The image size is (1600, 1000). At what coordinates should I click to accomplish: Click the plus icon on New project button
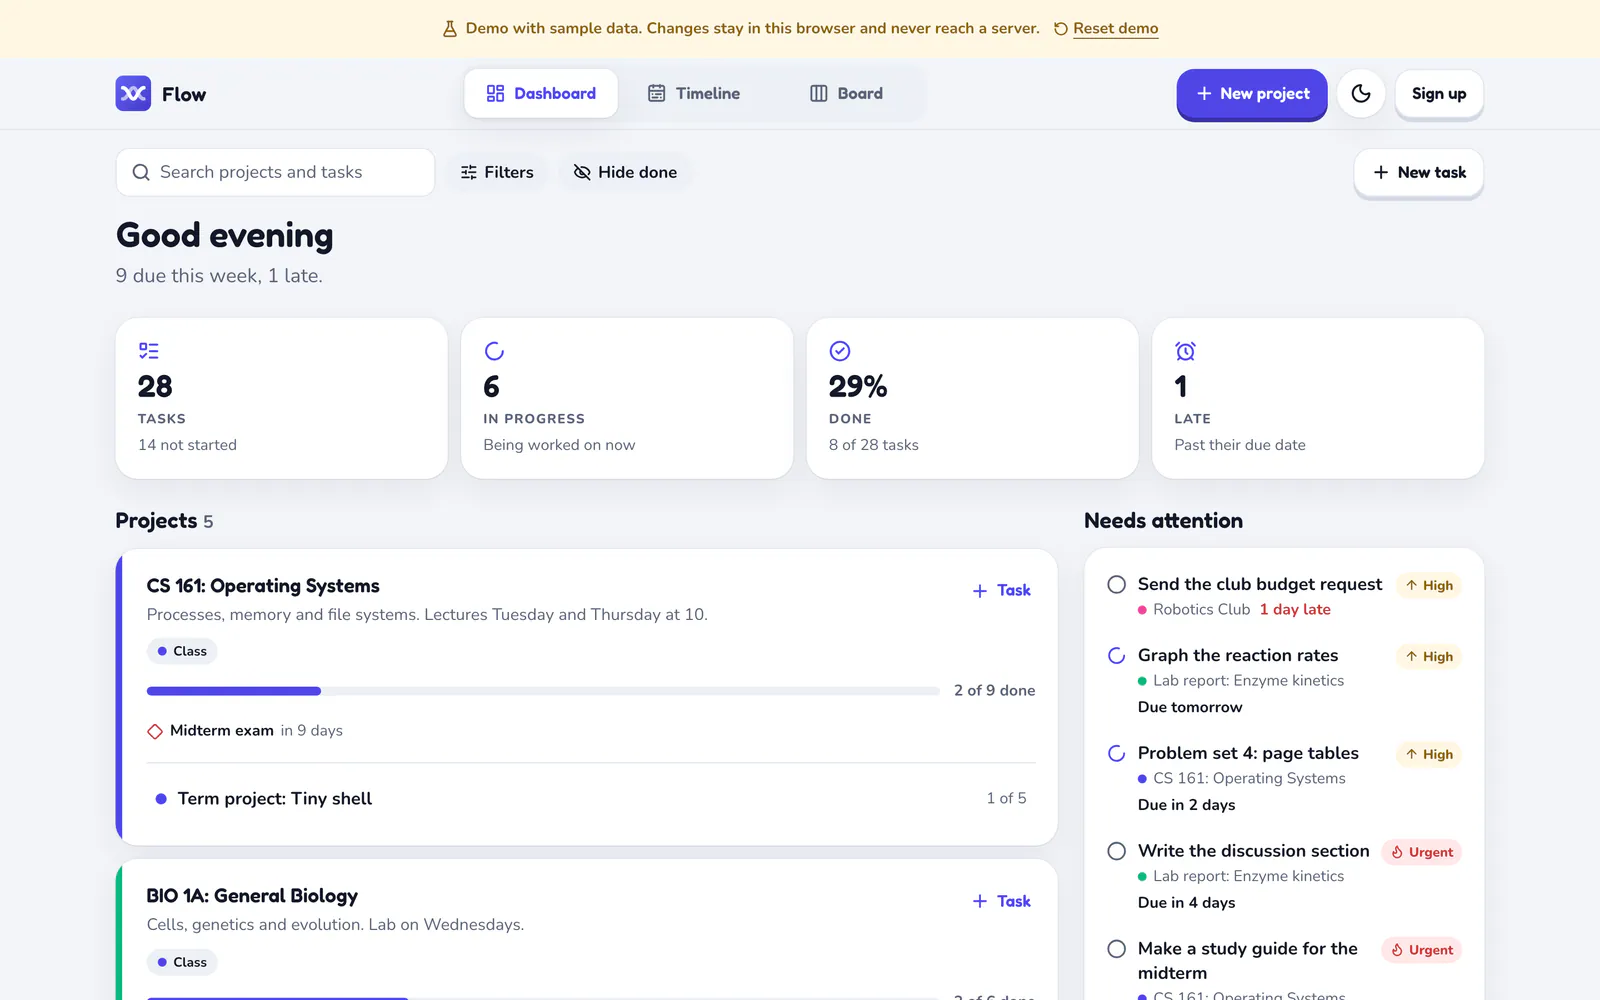click(x=1204, y=93)
